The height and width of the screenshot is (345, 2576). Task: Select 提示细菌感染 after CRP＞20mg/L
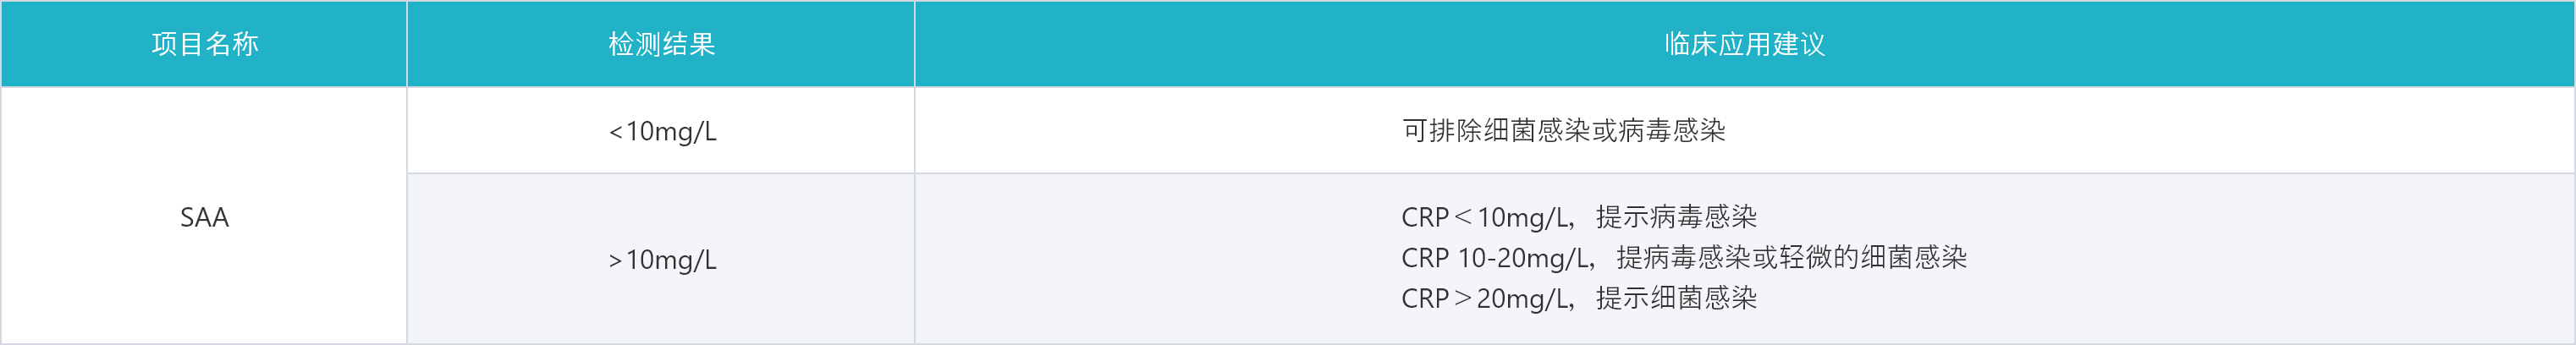1676,298
